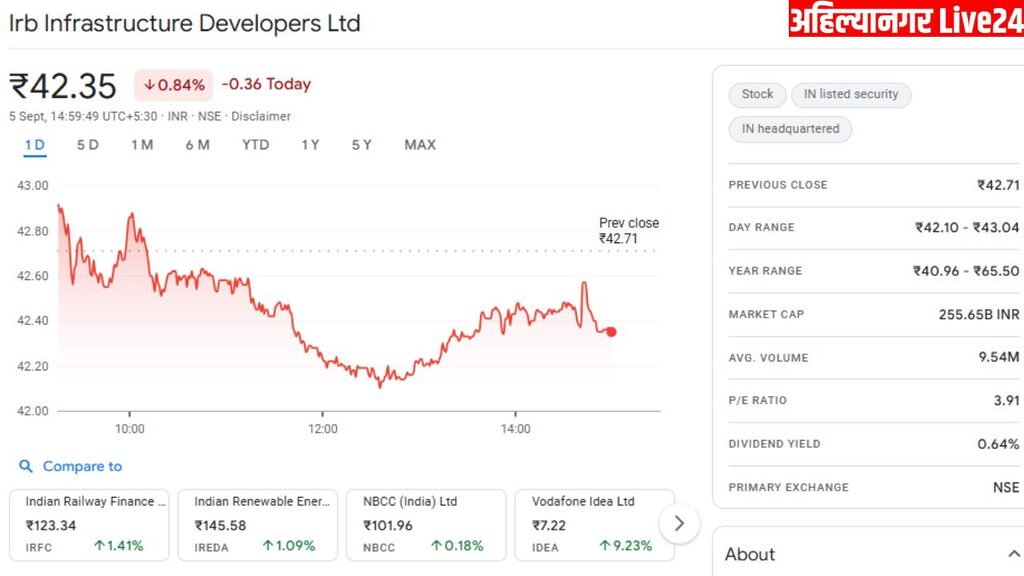Select the YTD chart range

[x=255, y=145]
